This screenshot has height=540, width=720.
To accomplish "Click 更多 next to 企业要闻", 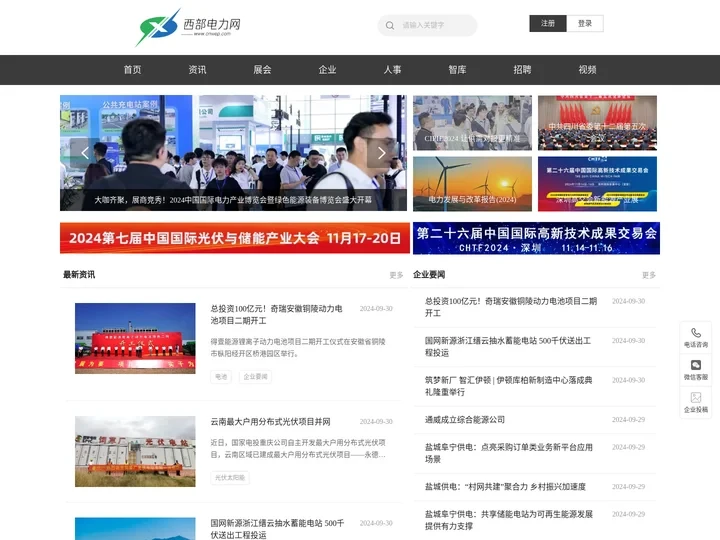I will (x=649, y=275).
